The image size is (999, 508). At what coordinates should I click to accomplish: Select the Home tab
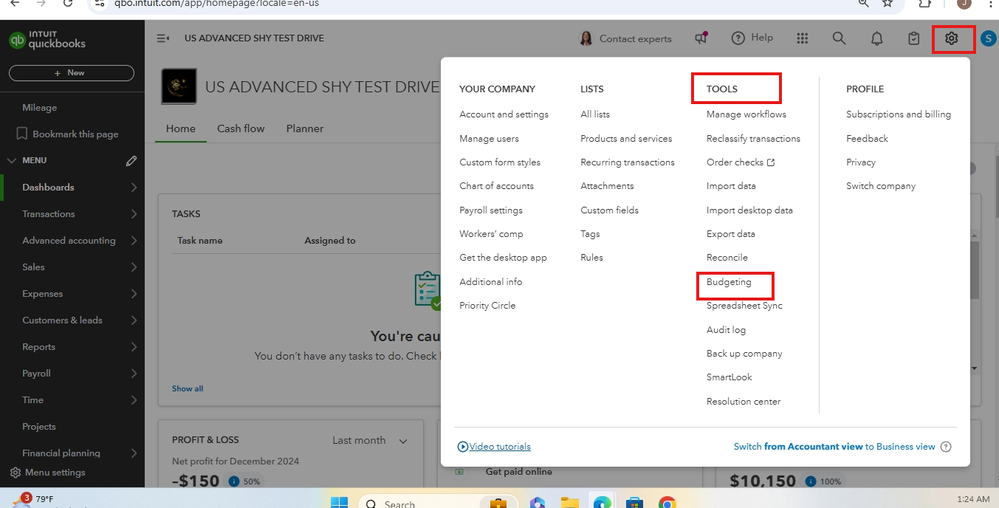pos(181,129)
